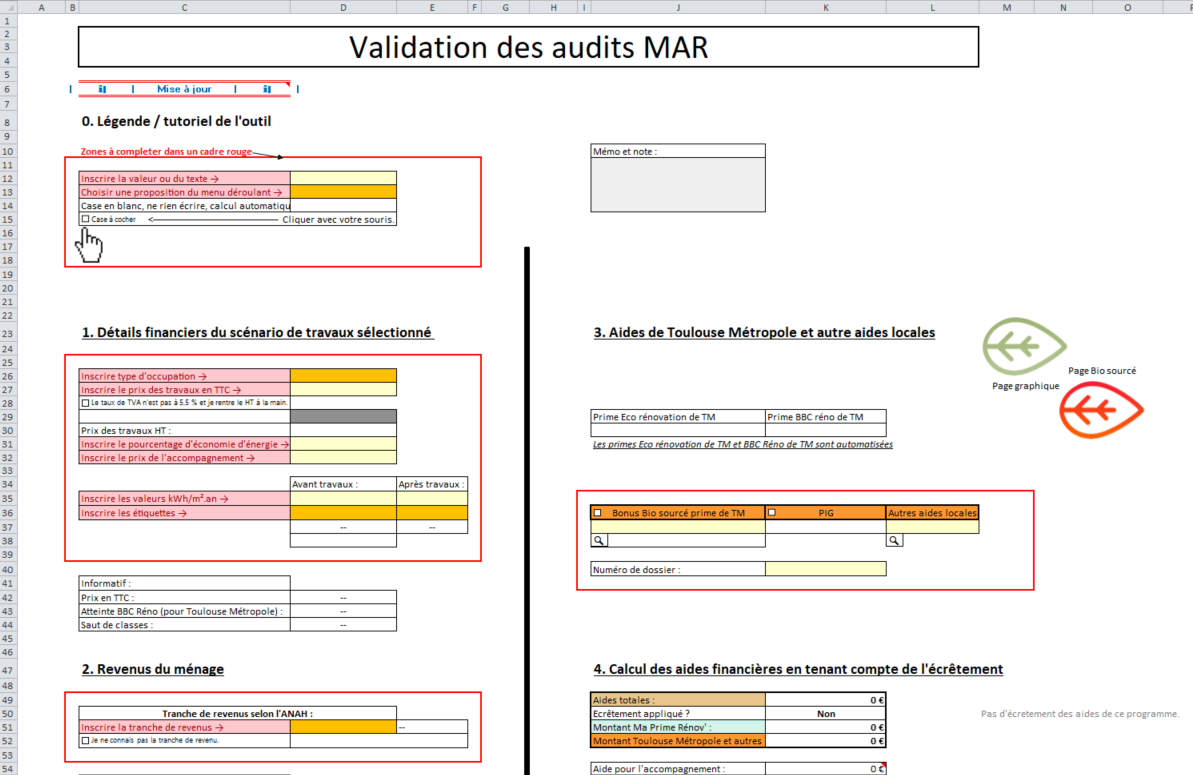The width and height of the screenshot is (1193, 775).
Task: Open the red leaf Page Bio sourcé icon
Action: [1102, 411]
